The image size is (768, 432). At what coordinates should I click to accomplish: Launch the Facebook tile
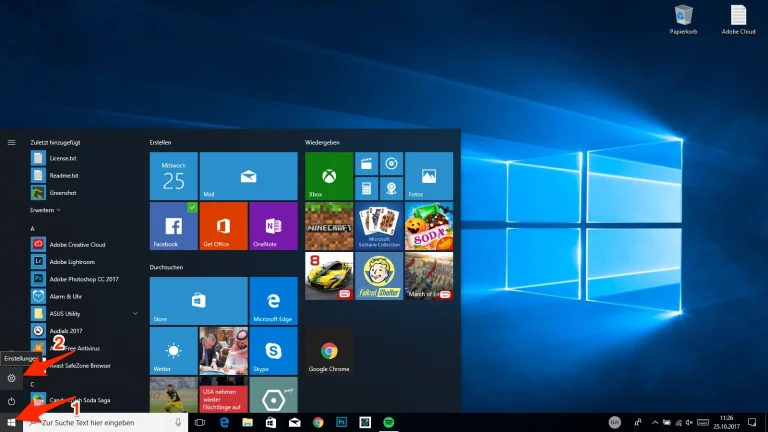pyautogui.click(x=173, y=226)
